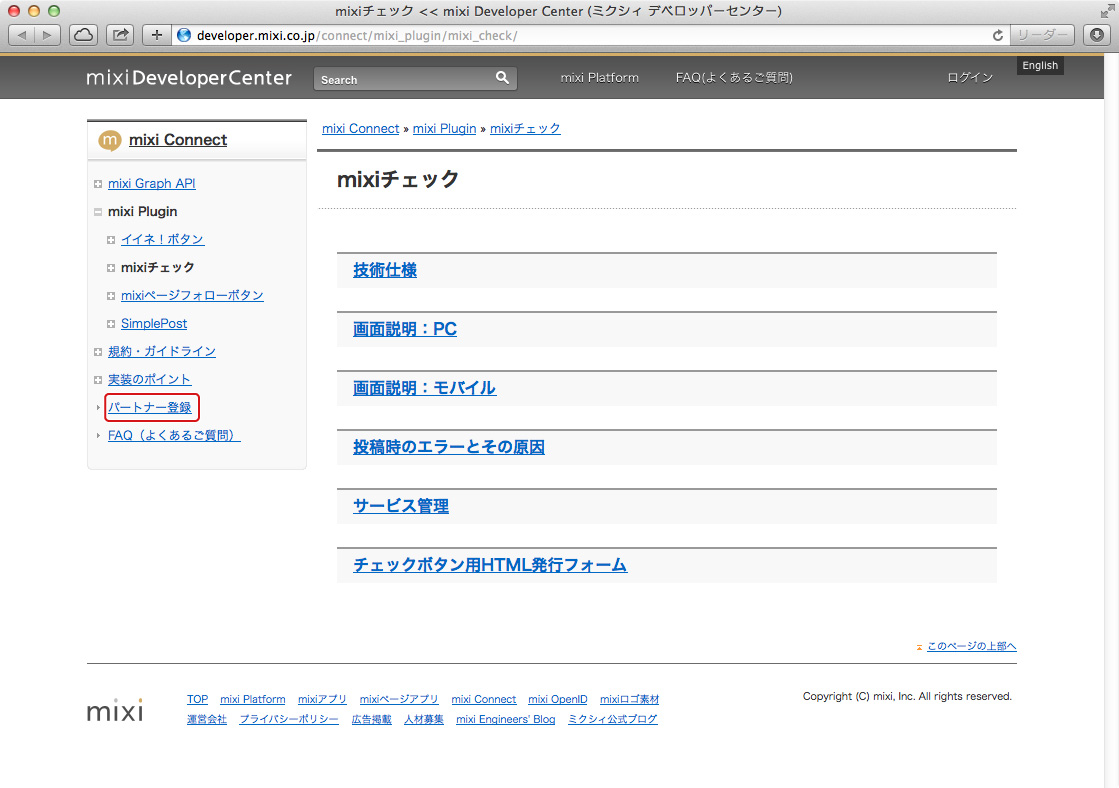The image size is (1119, 788).
Task: Switch language to English
Action: 1040,65
